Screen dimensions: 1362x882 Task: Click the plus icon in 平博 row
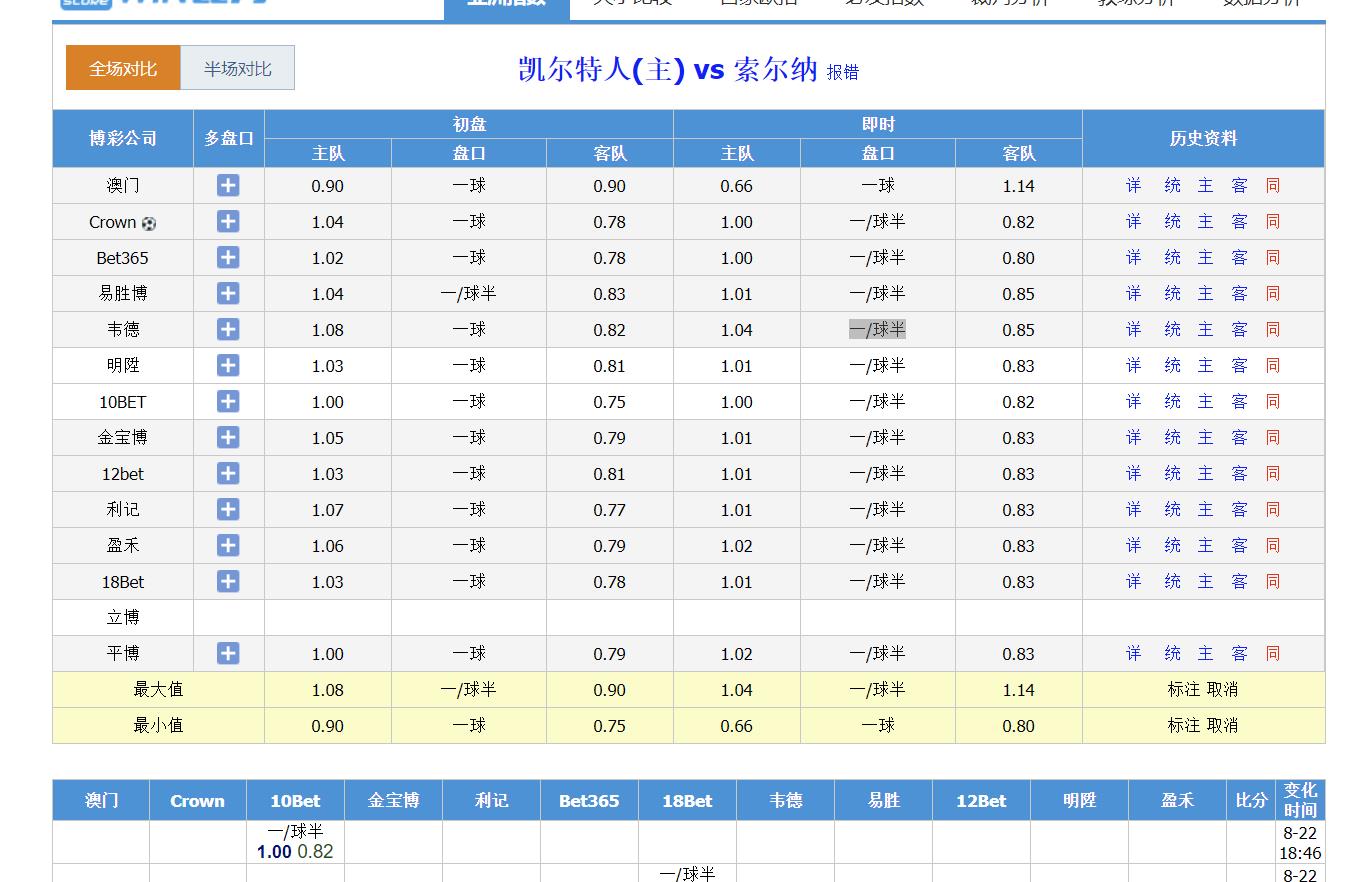pos(228,653)
